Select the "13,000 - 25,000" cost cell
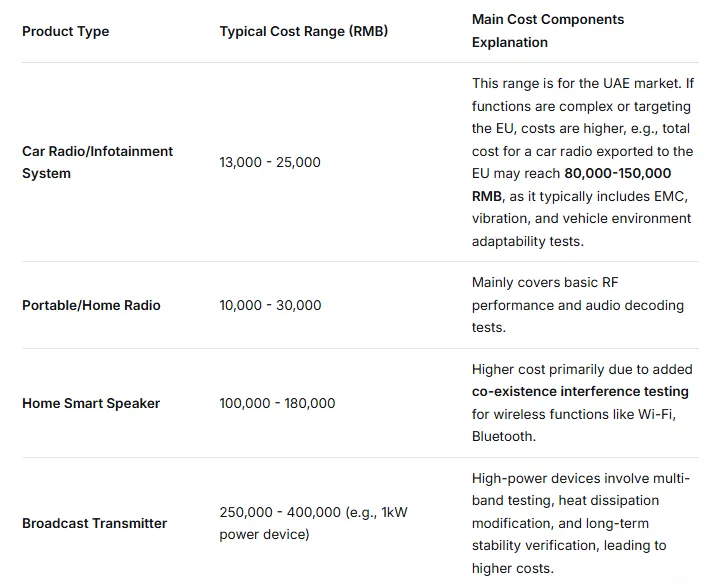Image resolution: width=721 pixels, height=583 pixels. [x=270, y=162]
